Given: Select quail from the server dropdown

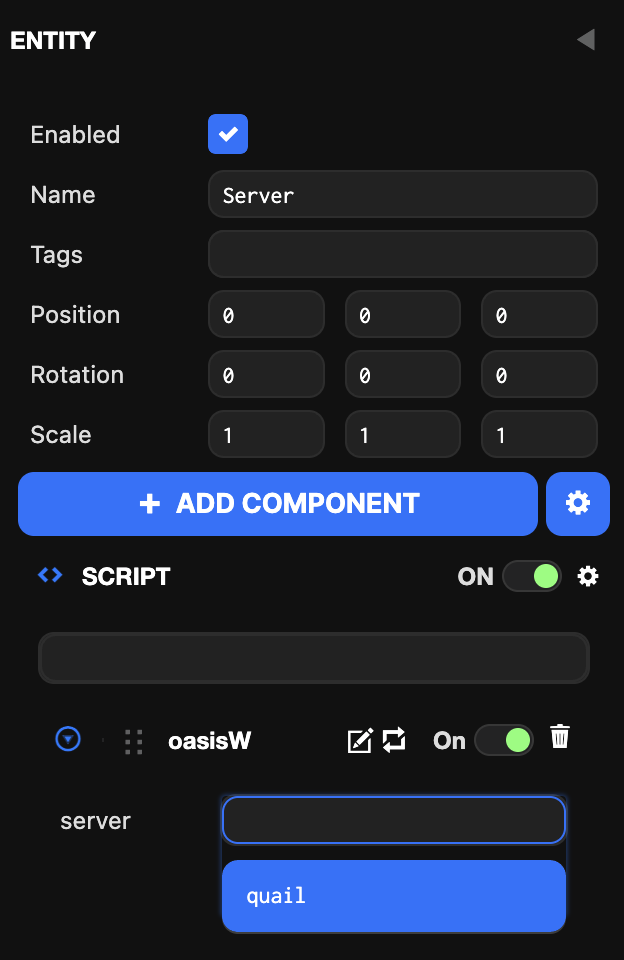Looking at the screenshot, I should click(393, 895).
